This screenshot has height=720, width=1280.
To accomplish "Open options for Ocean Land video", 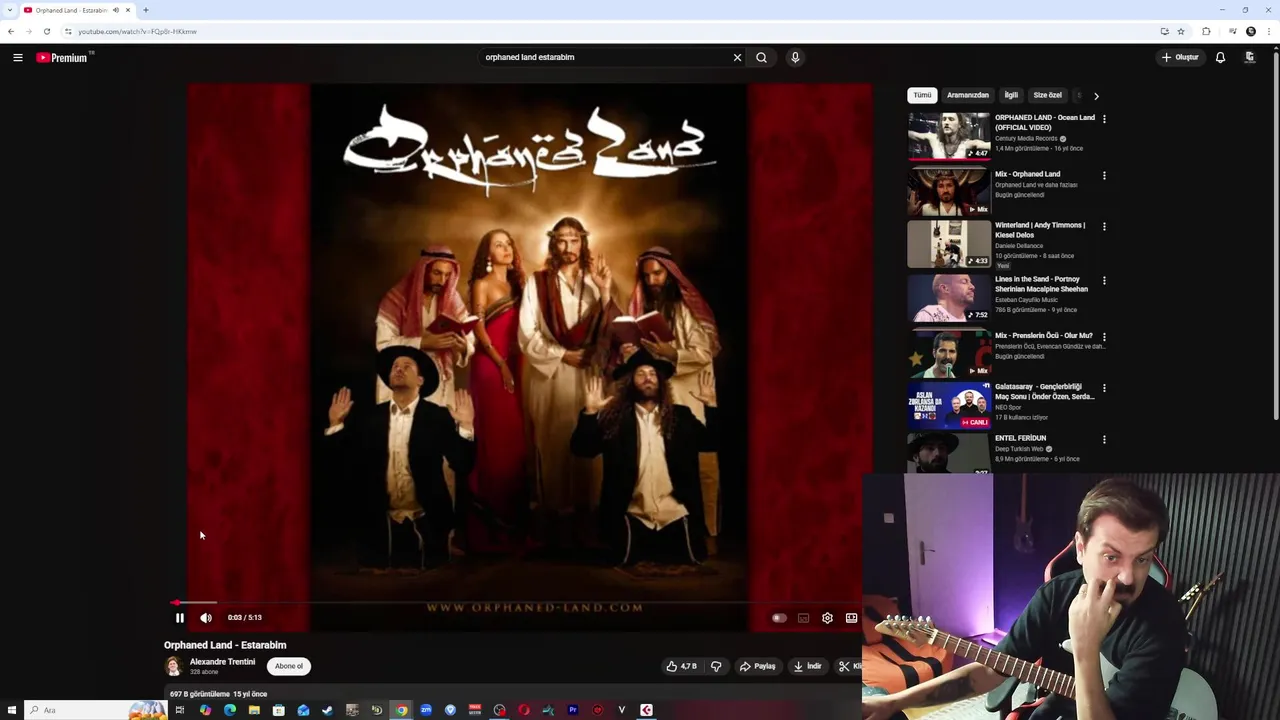I will click(1104, 119).
